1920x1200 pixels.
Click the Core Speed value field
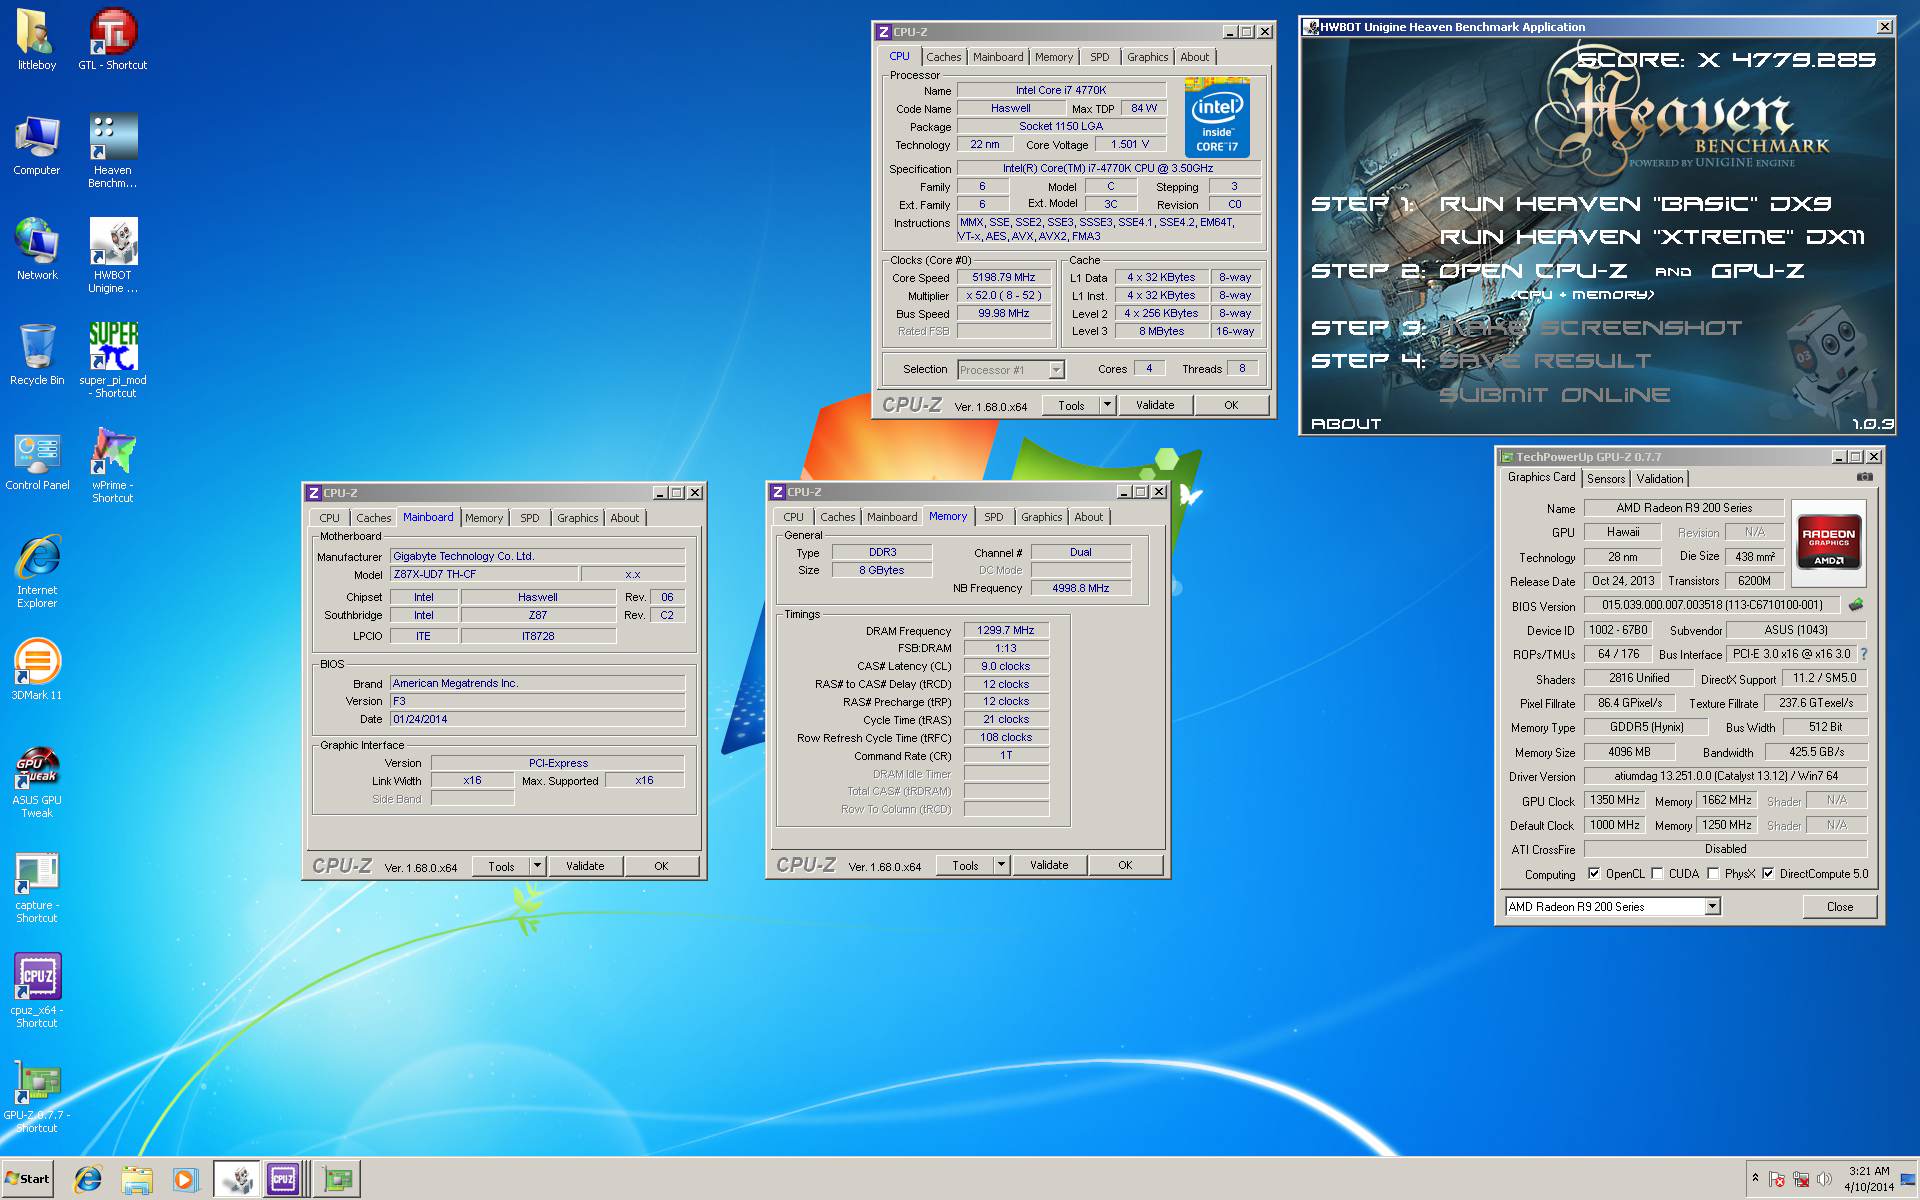pos(1004,277)
